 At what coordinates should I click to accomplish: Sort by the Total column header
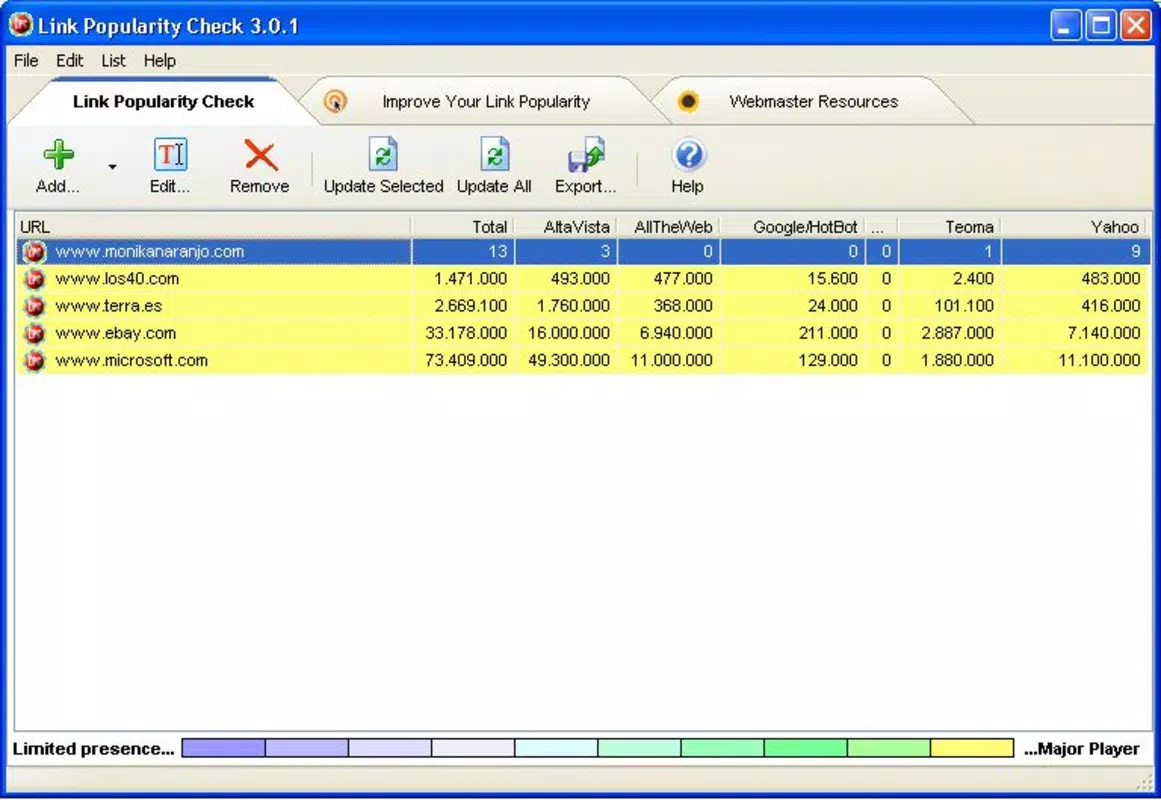coord(463,227)
